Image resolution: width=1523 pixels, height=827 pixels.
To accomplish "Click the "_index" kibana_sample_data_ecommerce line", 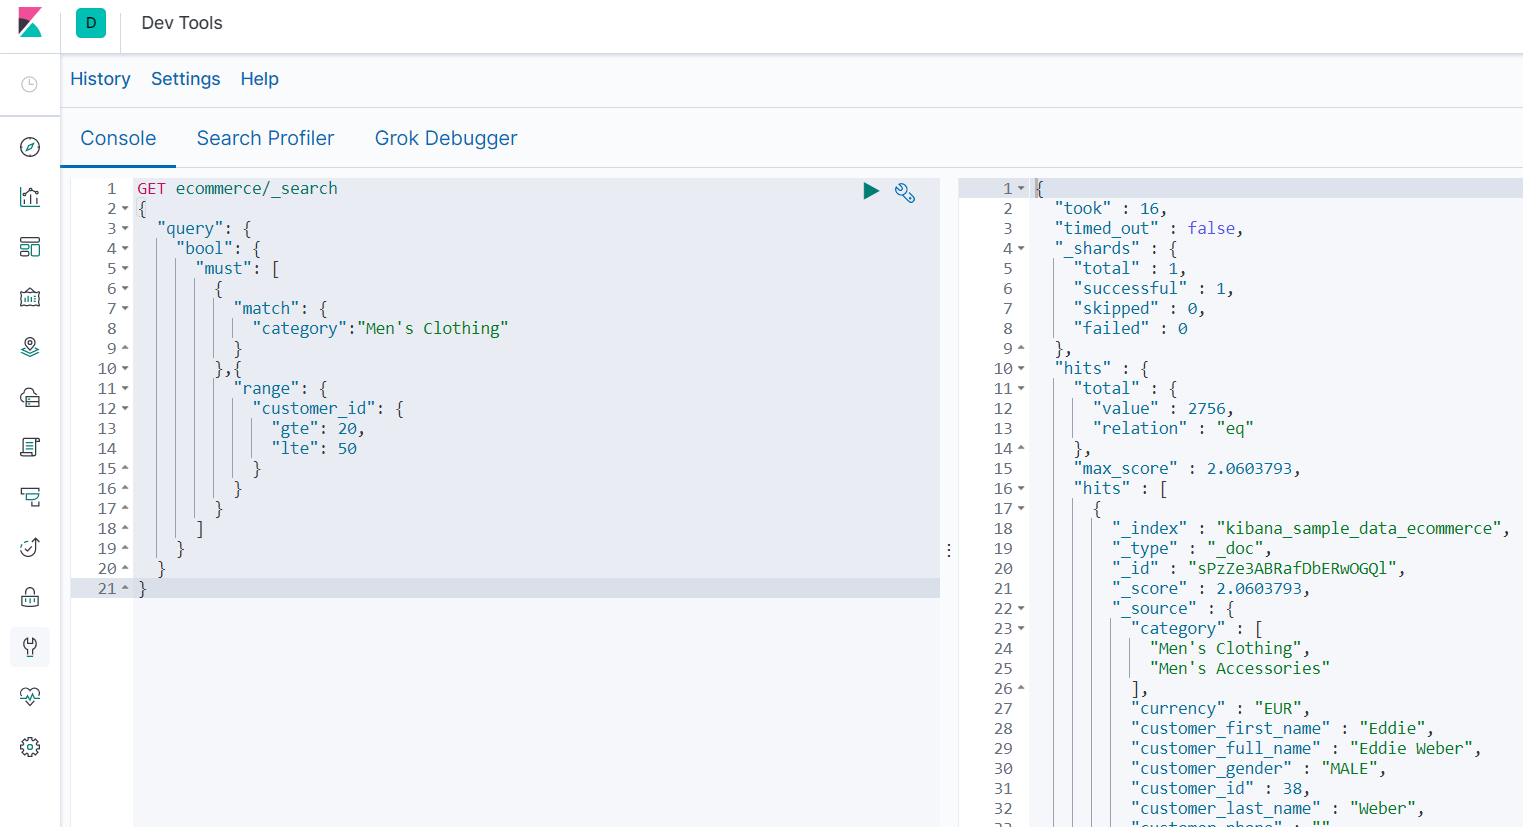I will tap(1310, 528).
